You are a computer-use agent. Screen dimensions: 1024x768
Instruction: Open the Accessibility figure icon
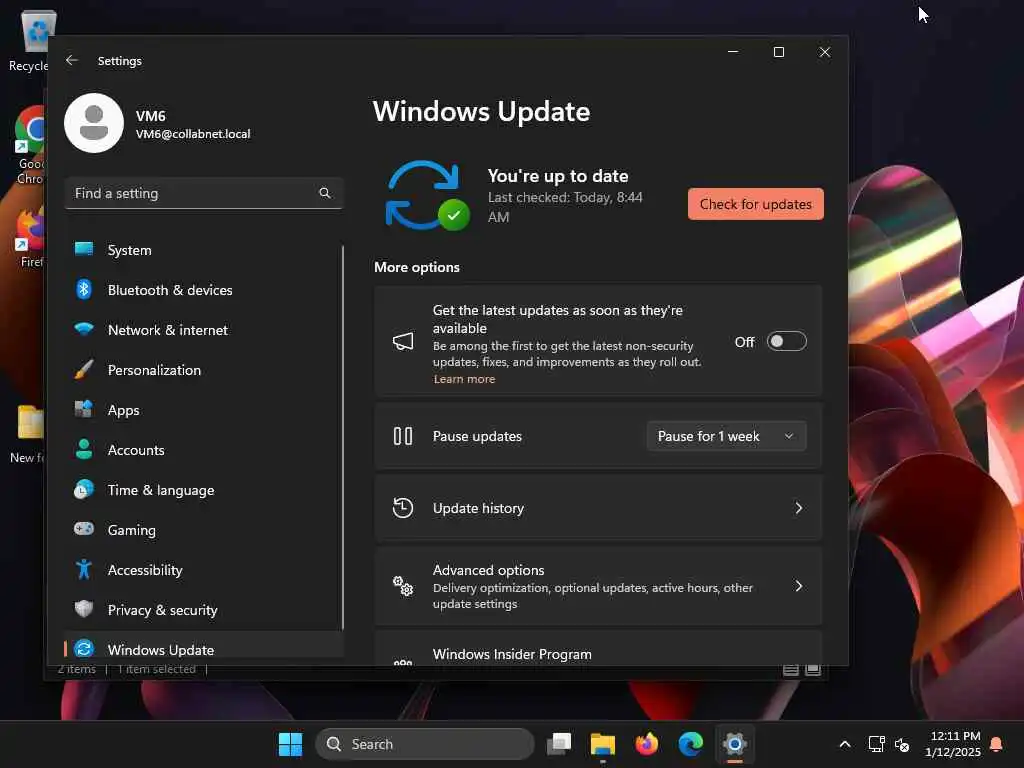click(84, 569)
